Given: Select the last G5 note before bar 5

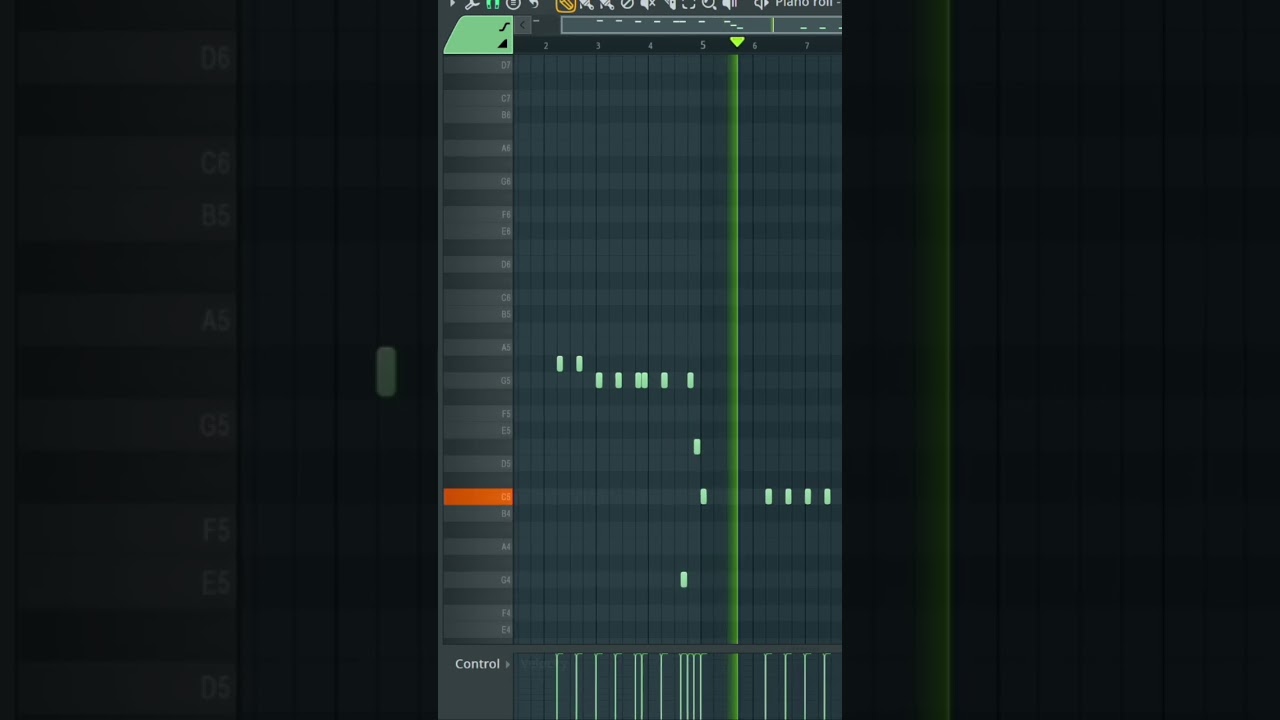Looking at the screenshot, I should click(690, 380).
